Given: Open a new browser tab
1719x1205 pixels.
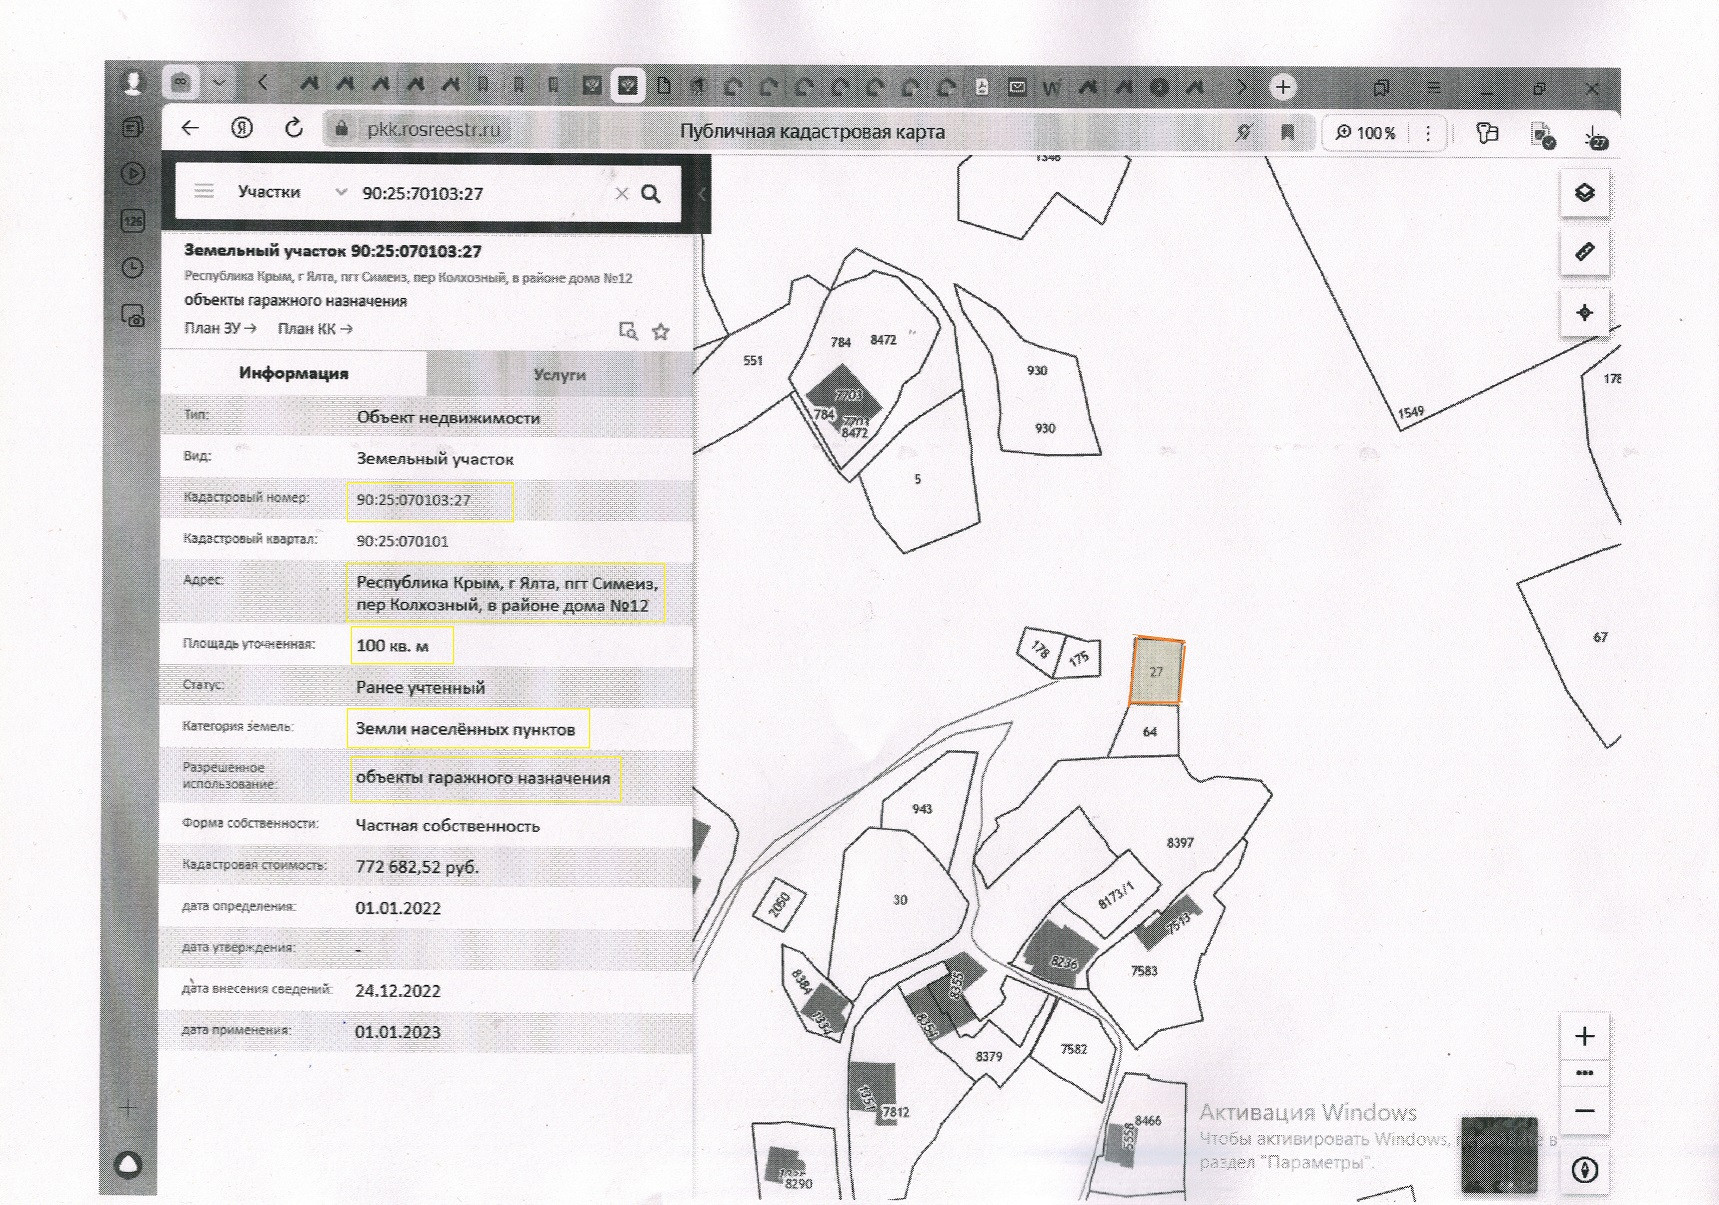Looking at the screenshot, I should (1283, 87).
